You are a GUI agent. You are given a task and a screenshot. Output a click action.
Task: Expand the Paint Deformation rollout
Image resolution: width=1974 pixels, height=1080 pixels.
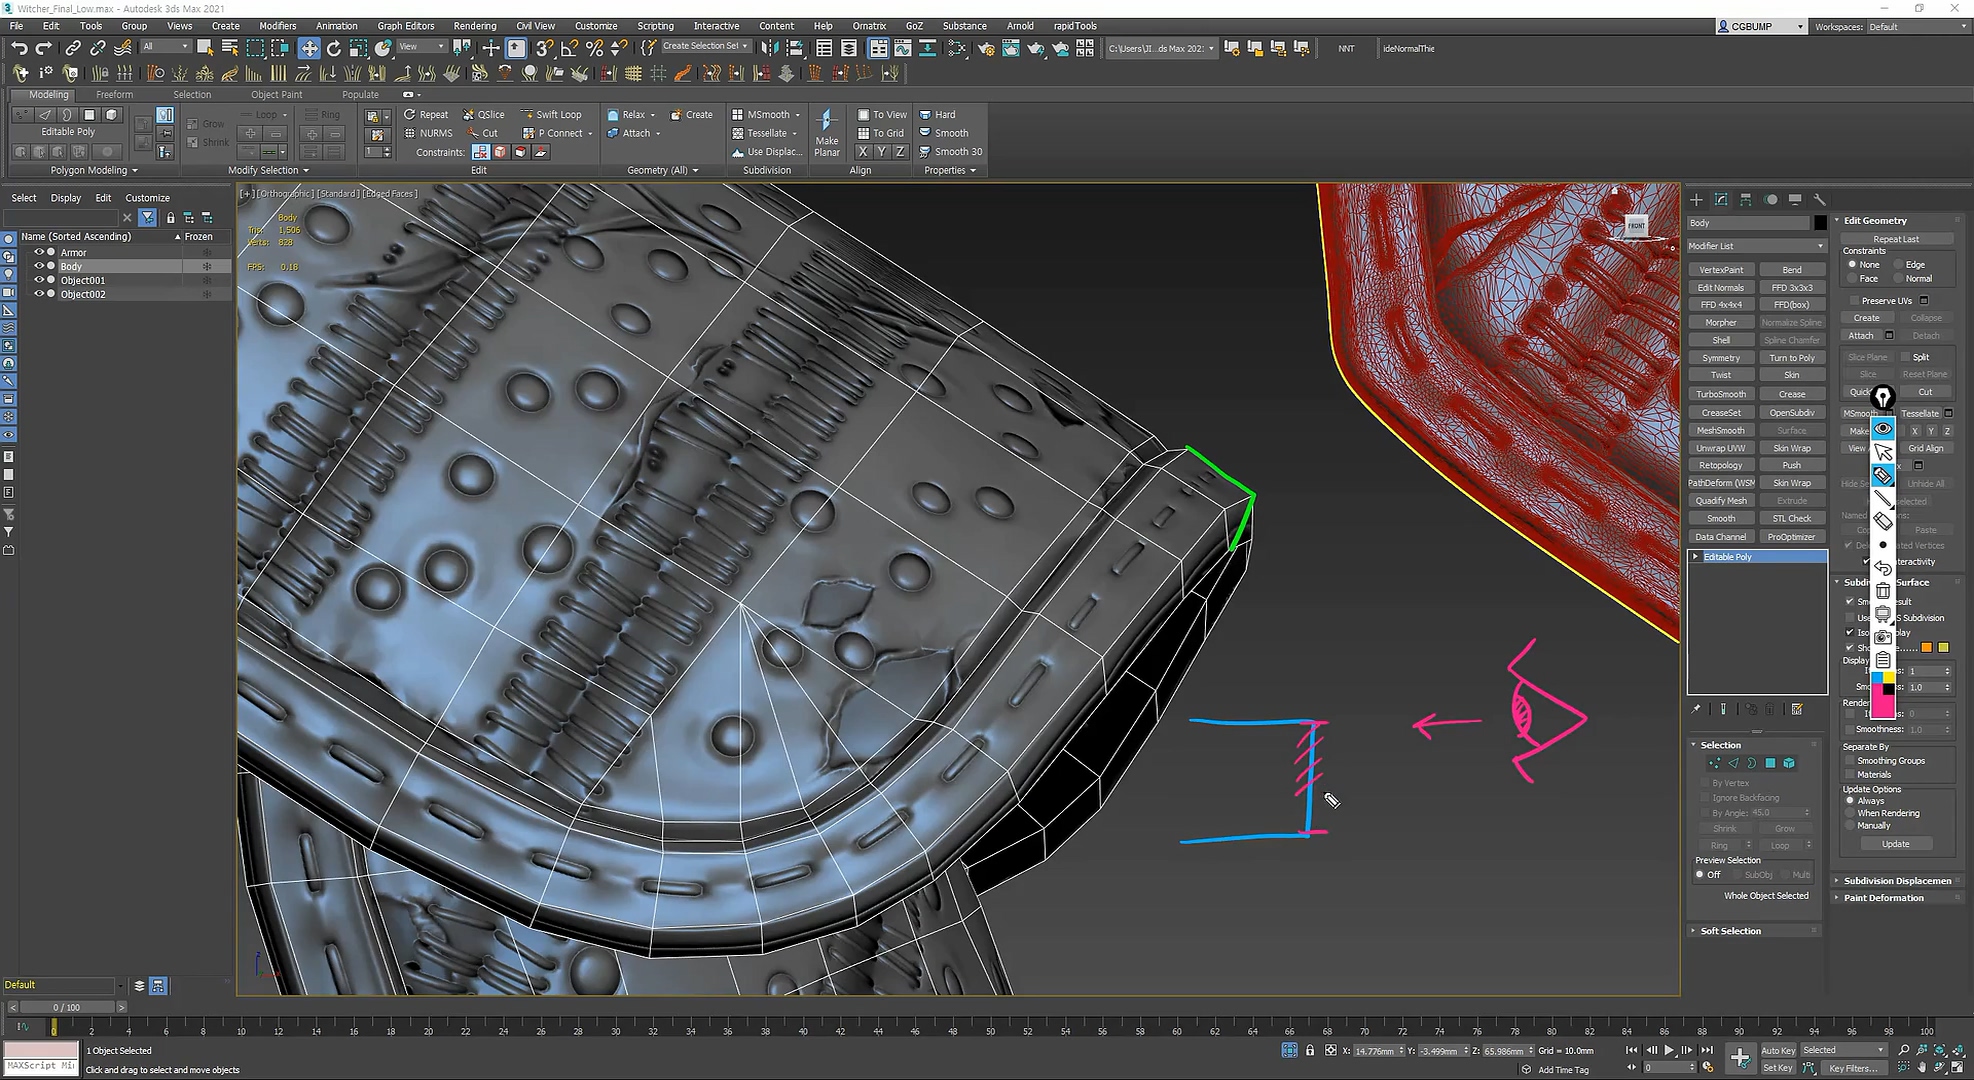(1883, 898)
